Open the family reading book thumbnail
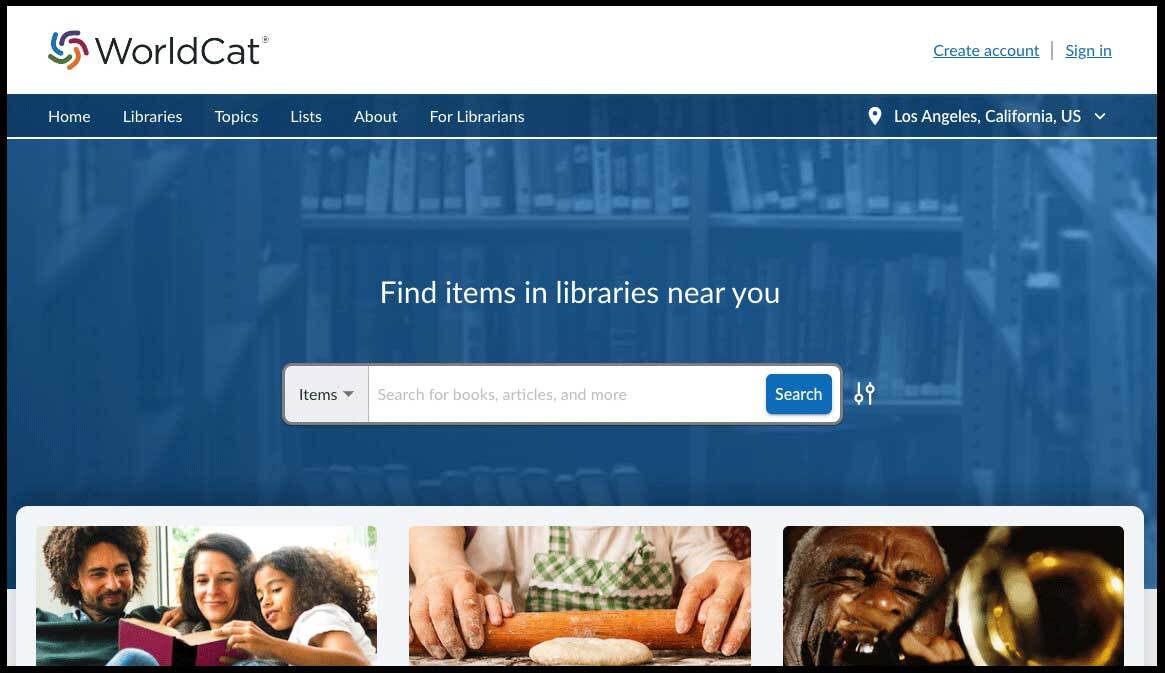 207,596
